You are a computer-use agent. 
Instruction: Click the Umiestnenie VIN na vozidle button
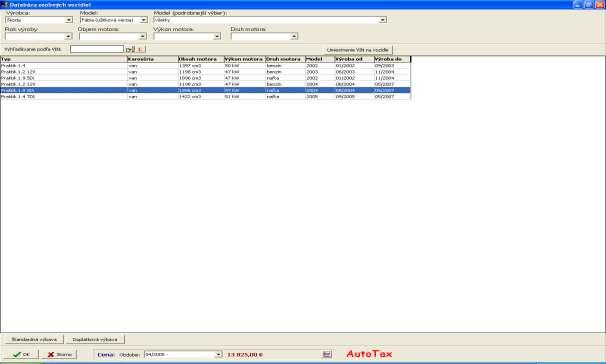(x=357, y=50)
